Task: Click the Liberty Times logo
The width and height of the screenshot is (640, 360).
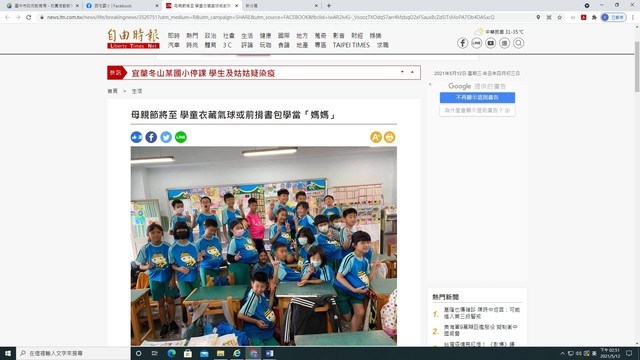Action: pyautogui.click(x=133, y=39)
